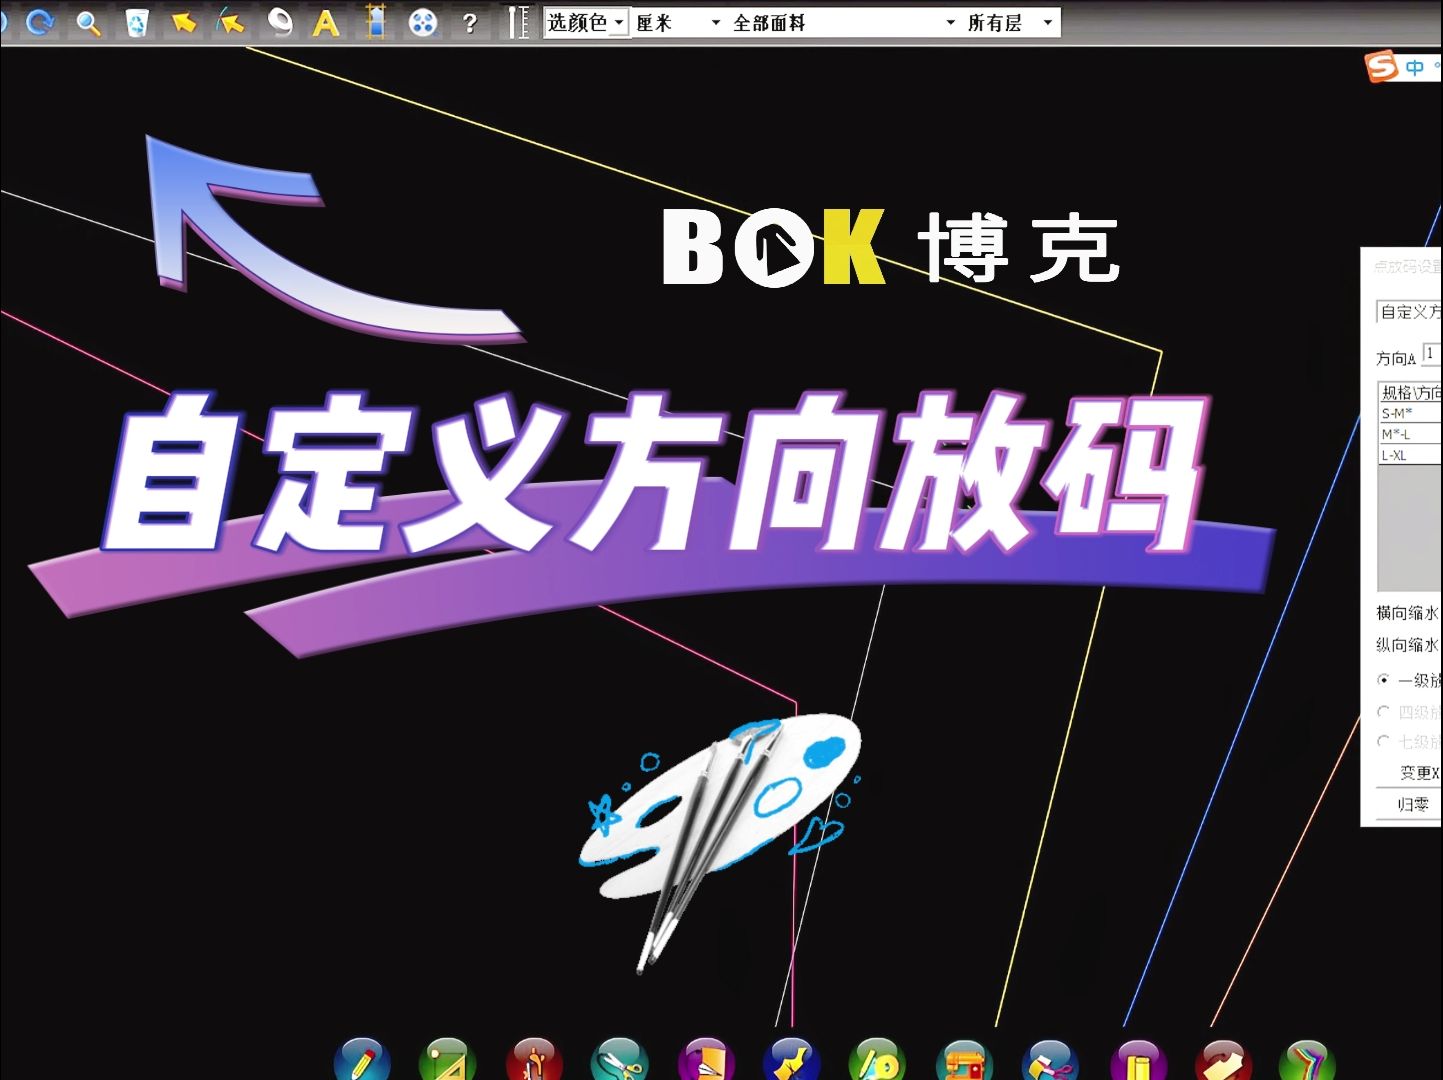Image resolution: width=1443 pixels, height=1080 pixels.
Task: Select the arrow with curve line tool
Action: [231, 22]
